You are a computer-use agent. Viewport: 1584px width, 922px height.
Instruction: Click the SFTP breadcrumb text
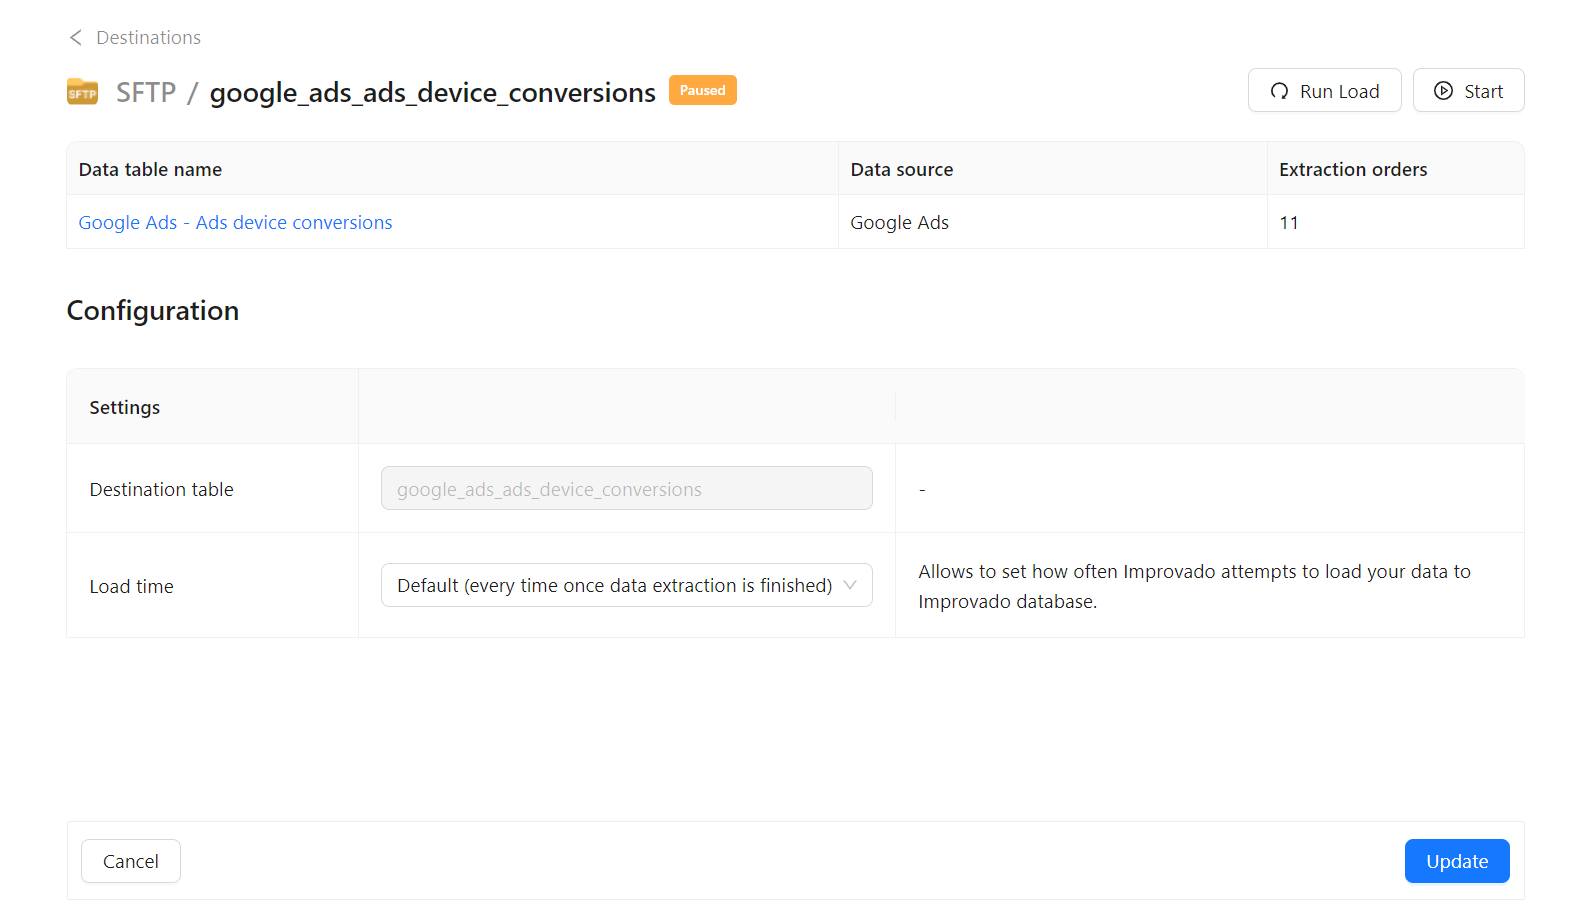coord(146,93)
